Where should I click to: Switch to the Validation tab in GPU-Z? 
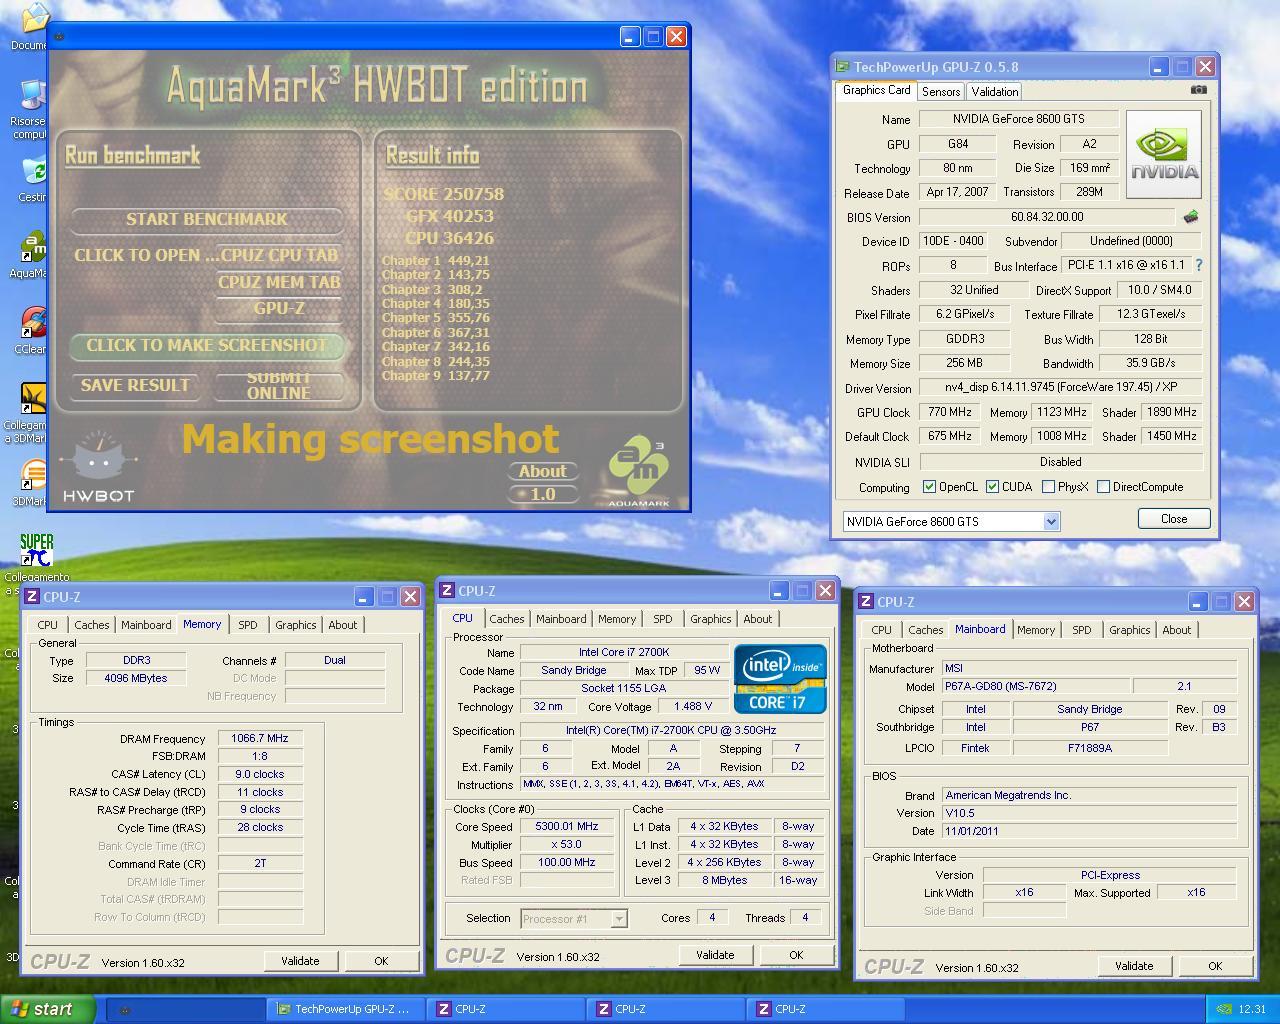(995, 91)
